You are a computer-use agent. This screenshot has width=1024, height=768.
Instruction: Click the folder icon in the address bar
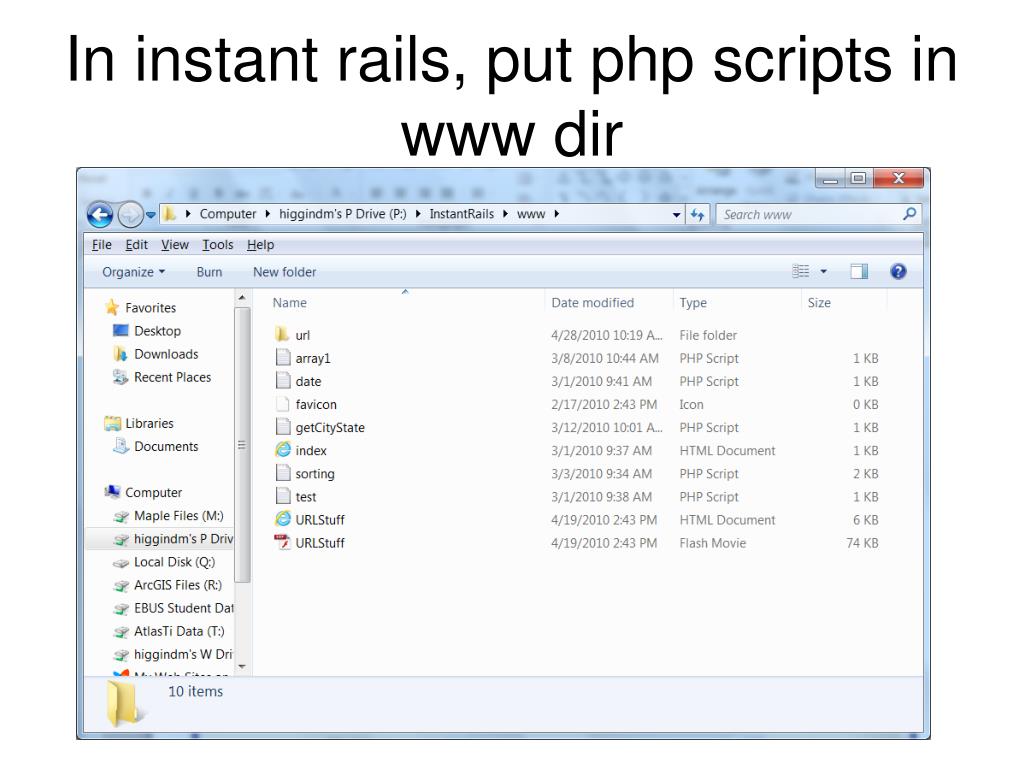point(169,214)
